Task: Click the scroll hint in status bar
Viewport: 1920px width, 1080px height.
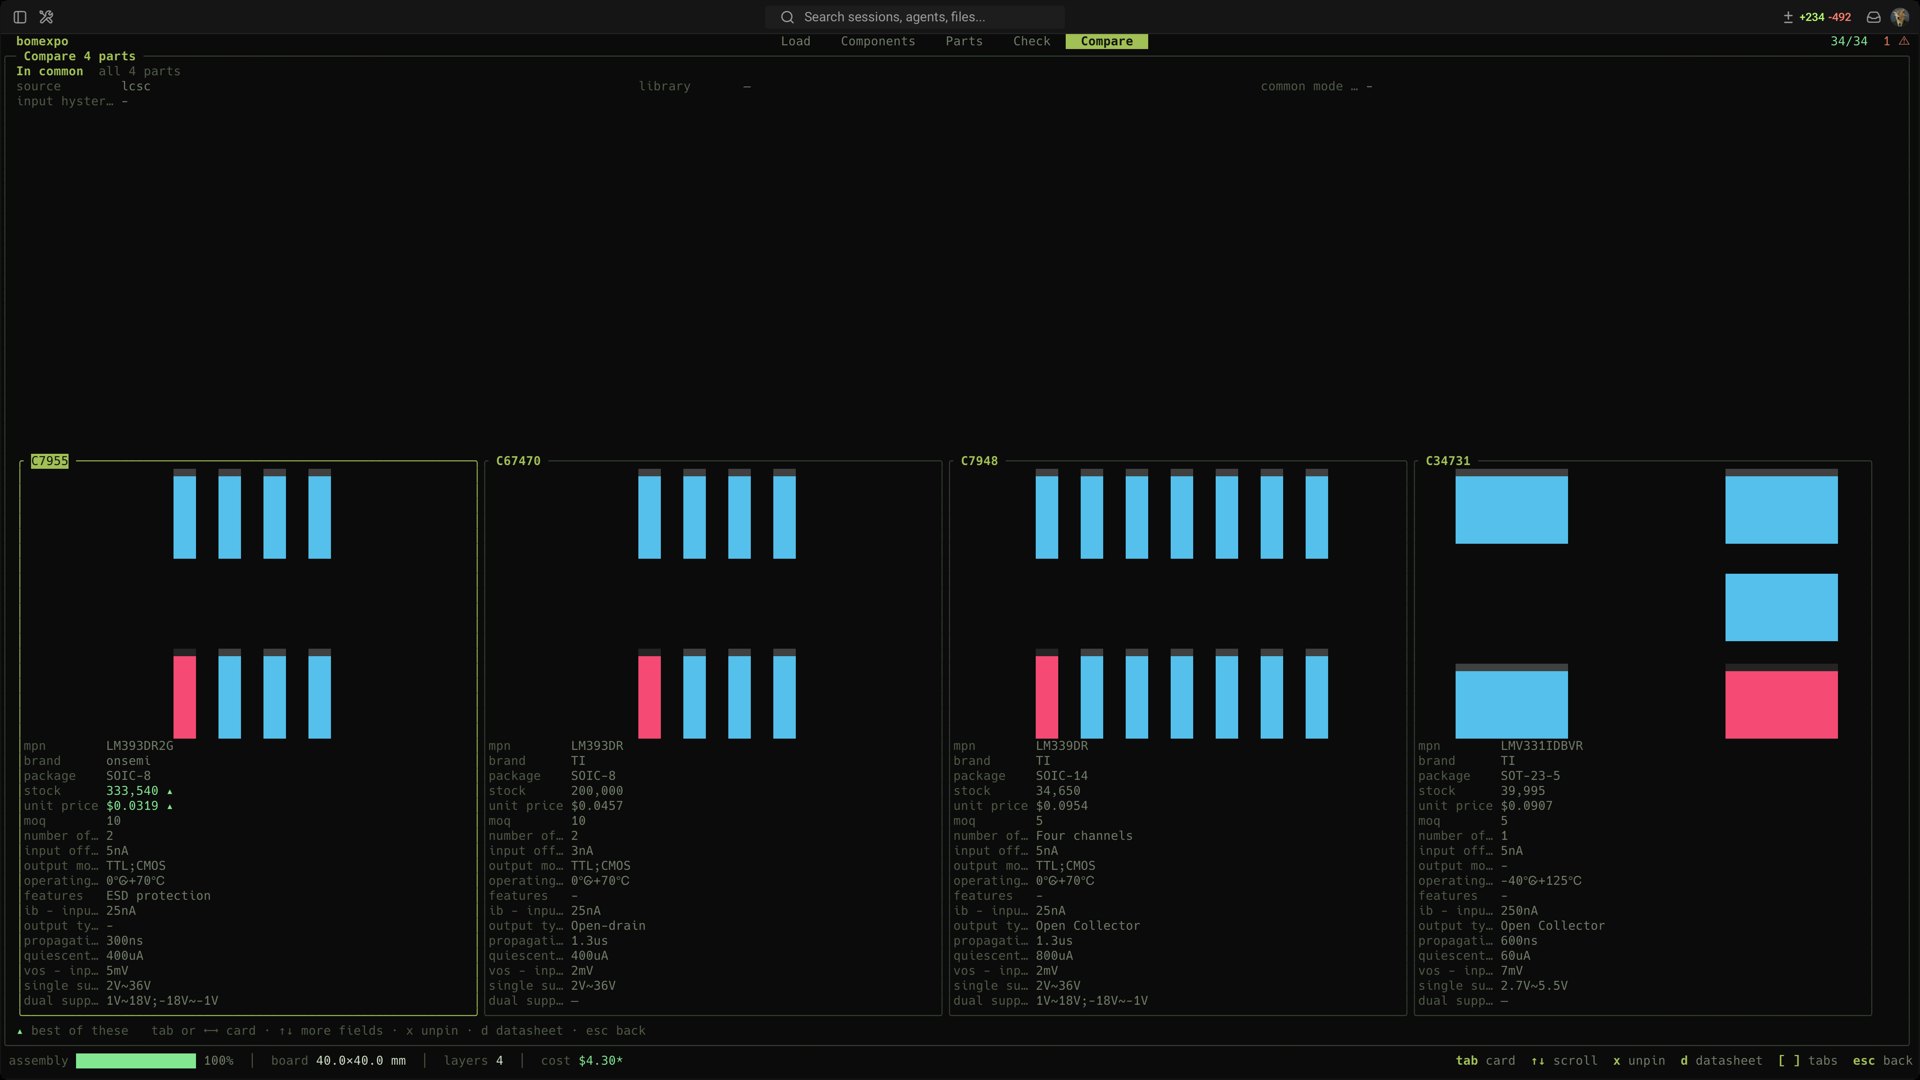Action: [x=1564, y=1061]
